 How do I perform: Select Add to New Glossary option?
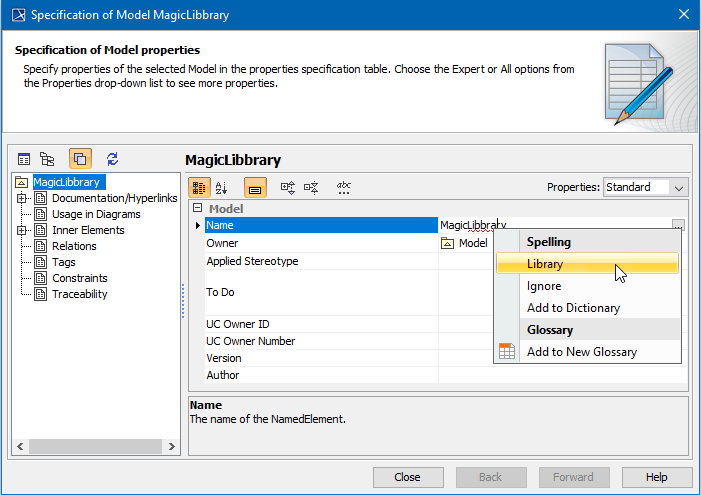(581, 351)
